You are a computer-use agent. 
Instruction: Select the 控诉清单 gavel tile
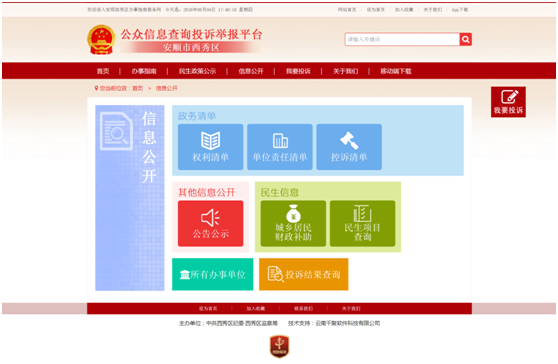pos(349,147)
